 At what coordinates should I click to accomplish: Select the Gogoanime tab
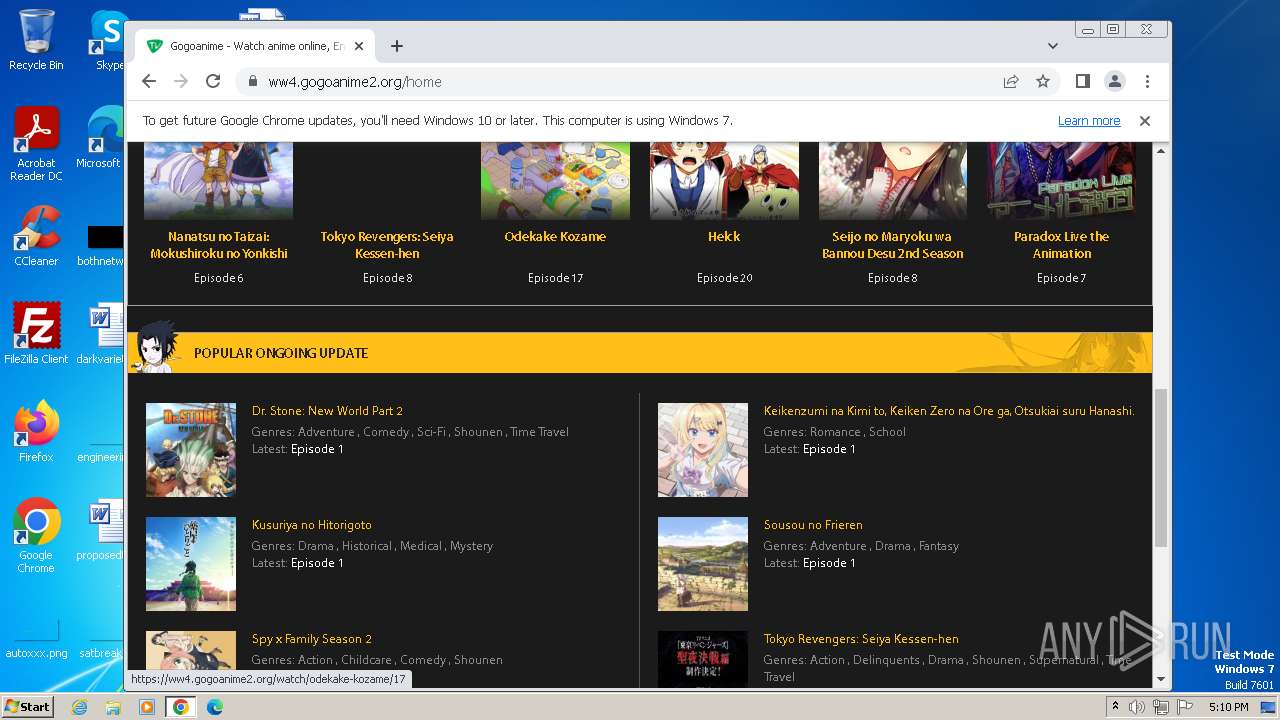[x=255, y=46]
